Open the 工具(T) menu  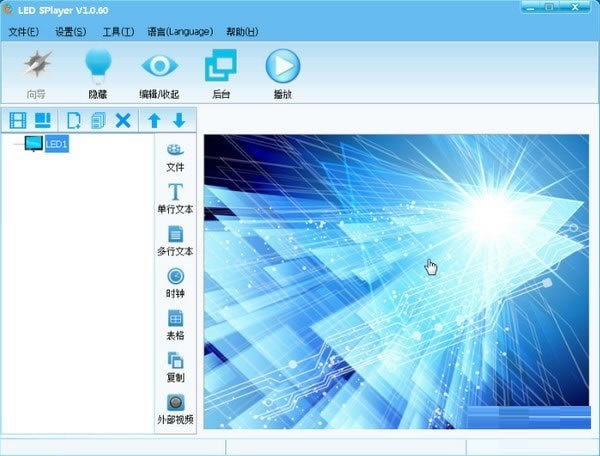tap(118, 32)
